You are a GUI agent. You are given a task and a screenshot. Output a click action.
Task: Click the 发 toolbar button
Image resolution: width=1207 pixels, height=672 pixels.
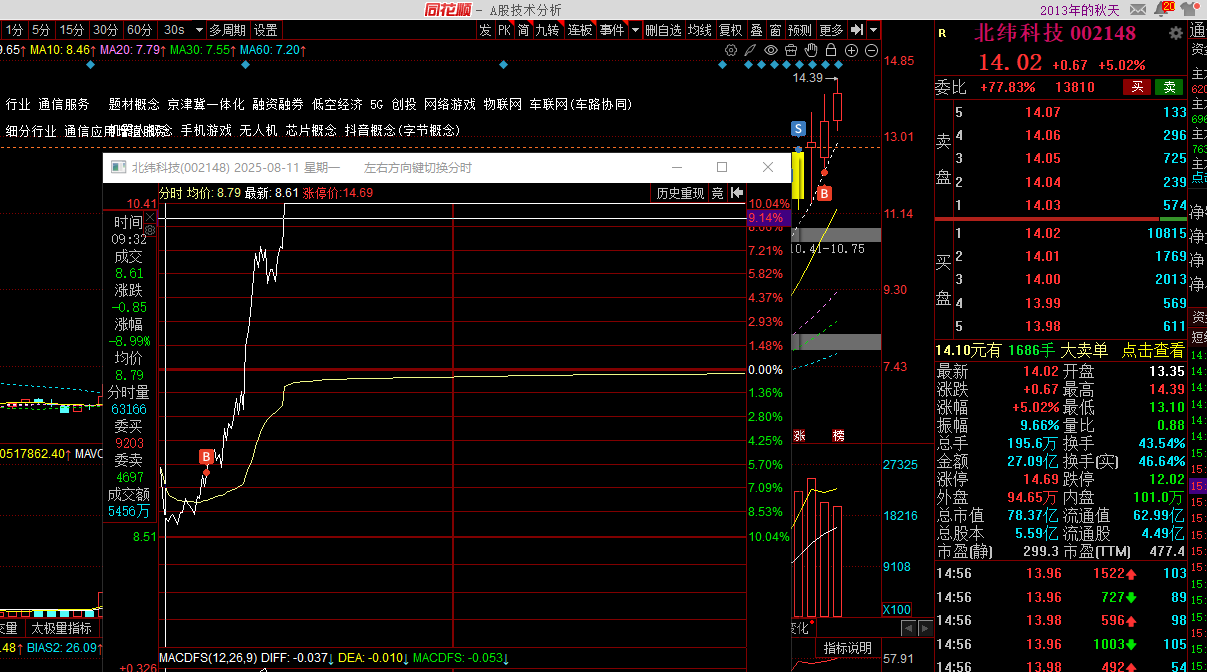click(485, 30)
